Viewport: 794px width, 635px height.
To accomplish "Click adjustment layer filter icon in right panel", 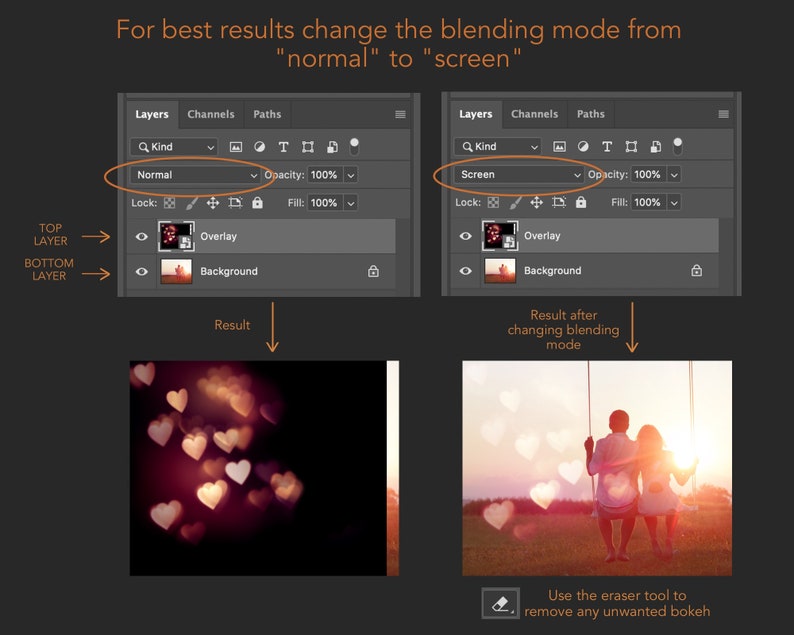I will coord(583,146).
